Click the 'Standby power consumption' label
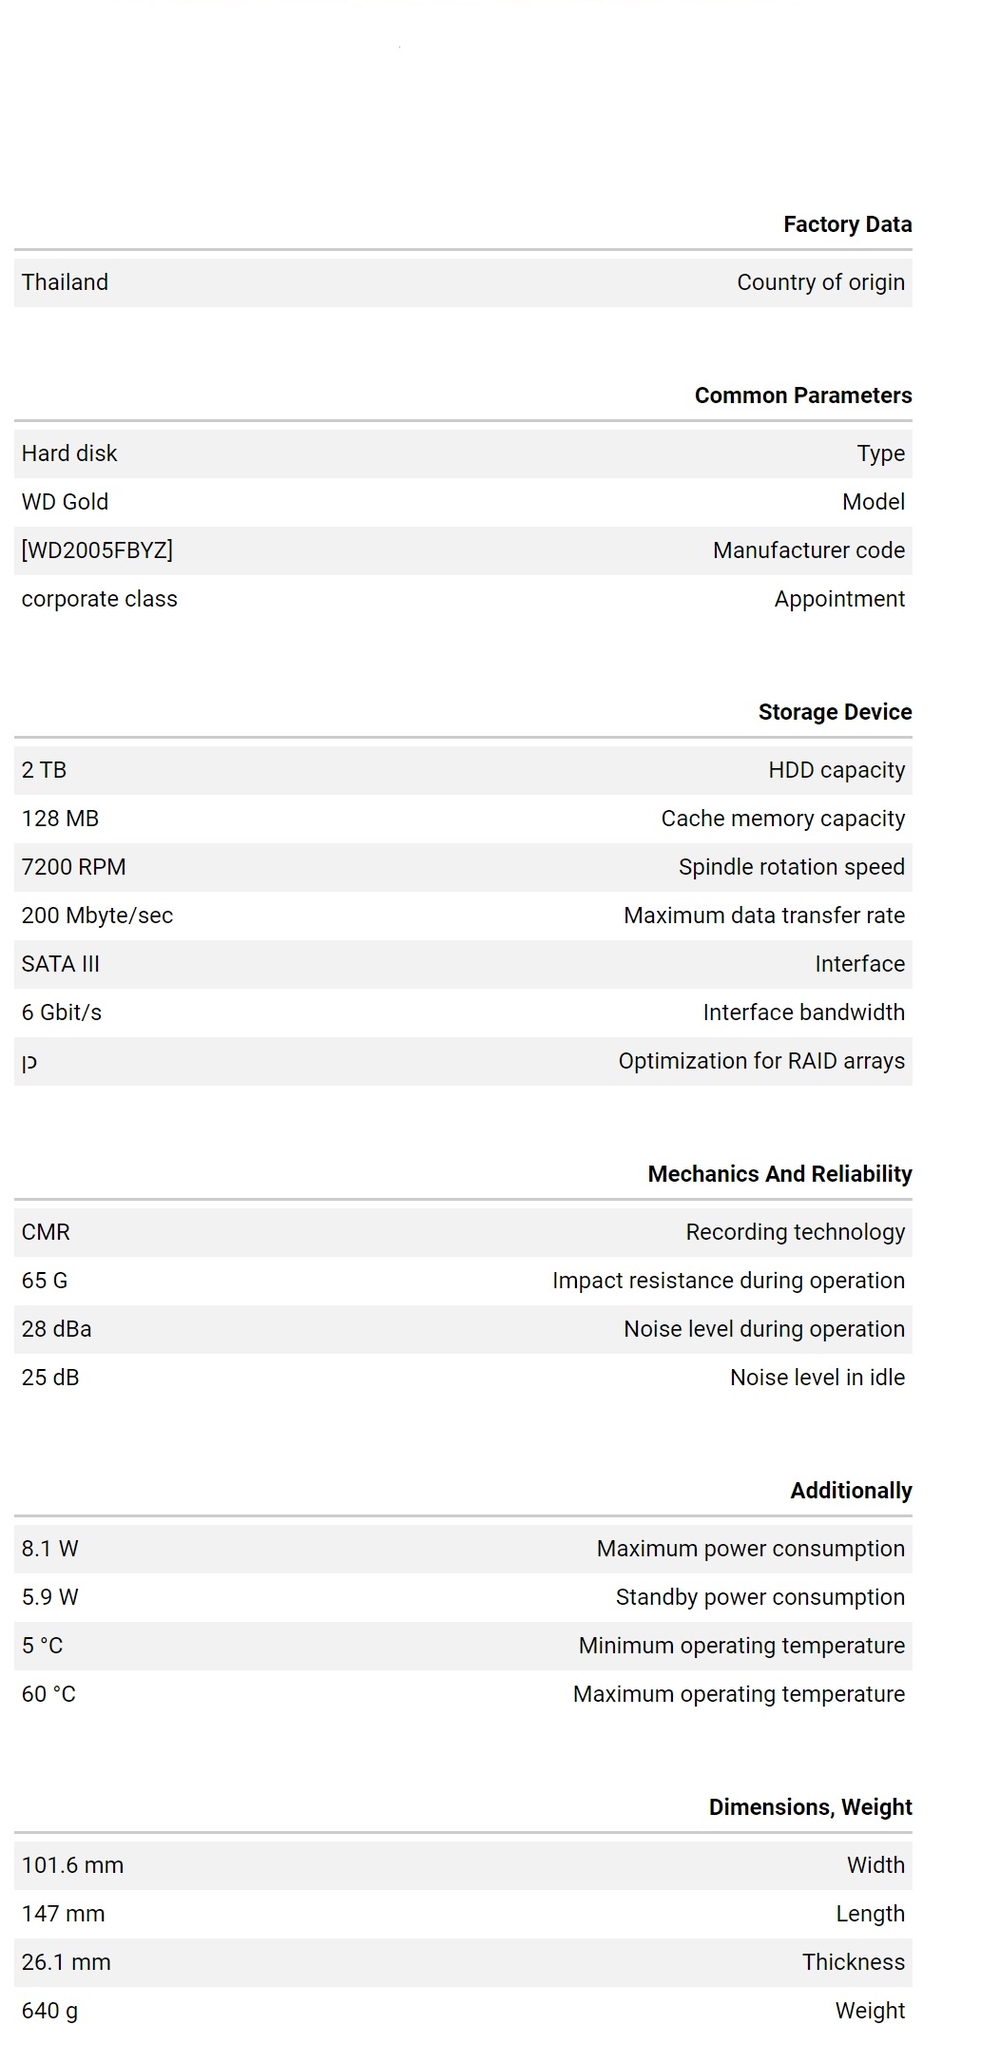 pos(760,1598)
